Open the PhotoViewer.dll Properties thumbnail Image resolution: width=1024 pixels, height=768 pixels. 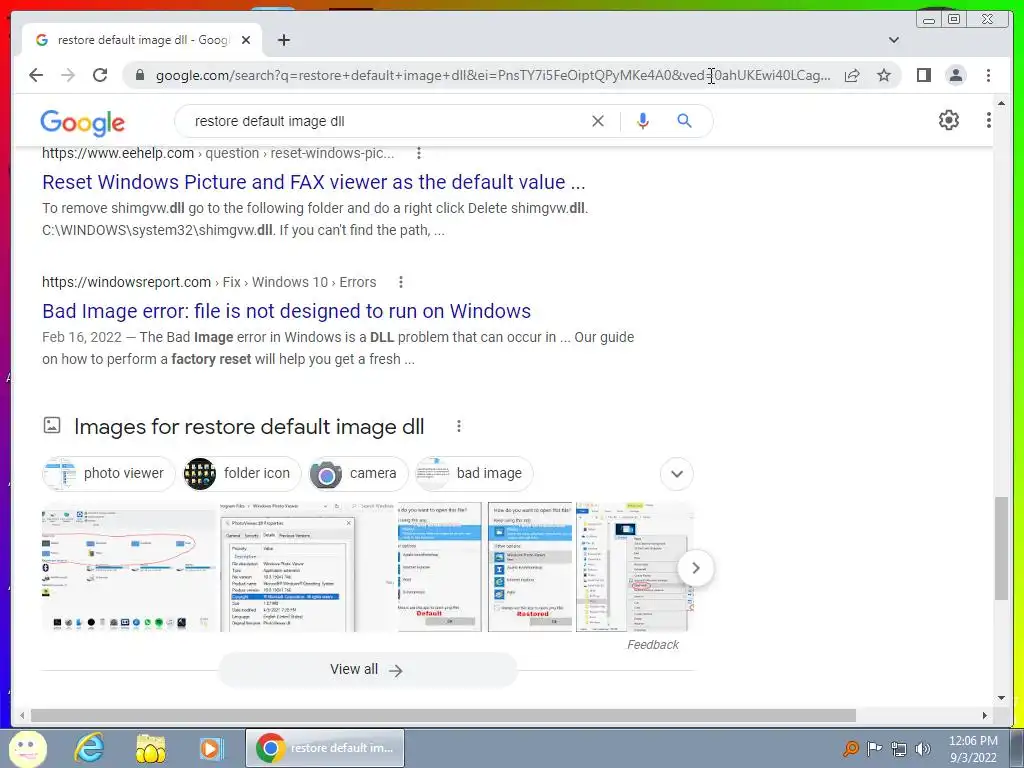pyautogui.click(x=308, y=567)
